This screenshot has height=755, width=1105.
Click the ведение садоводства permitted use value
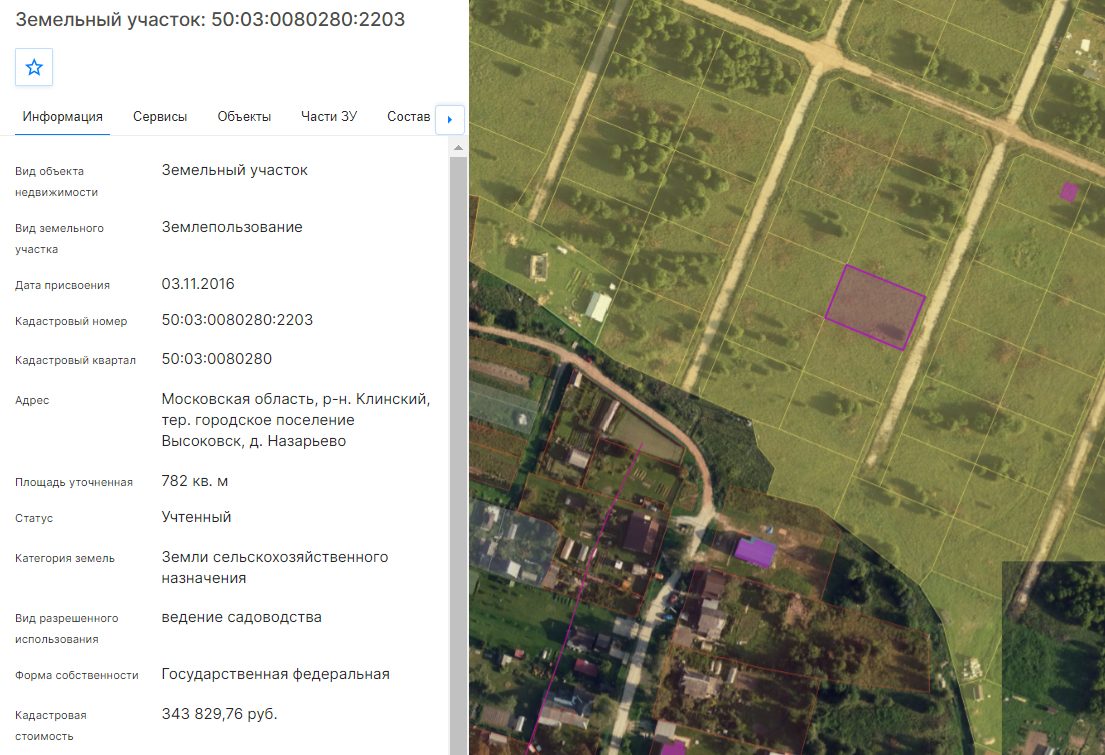[x=241, y=618]
